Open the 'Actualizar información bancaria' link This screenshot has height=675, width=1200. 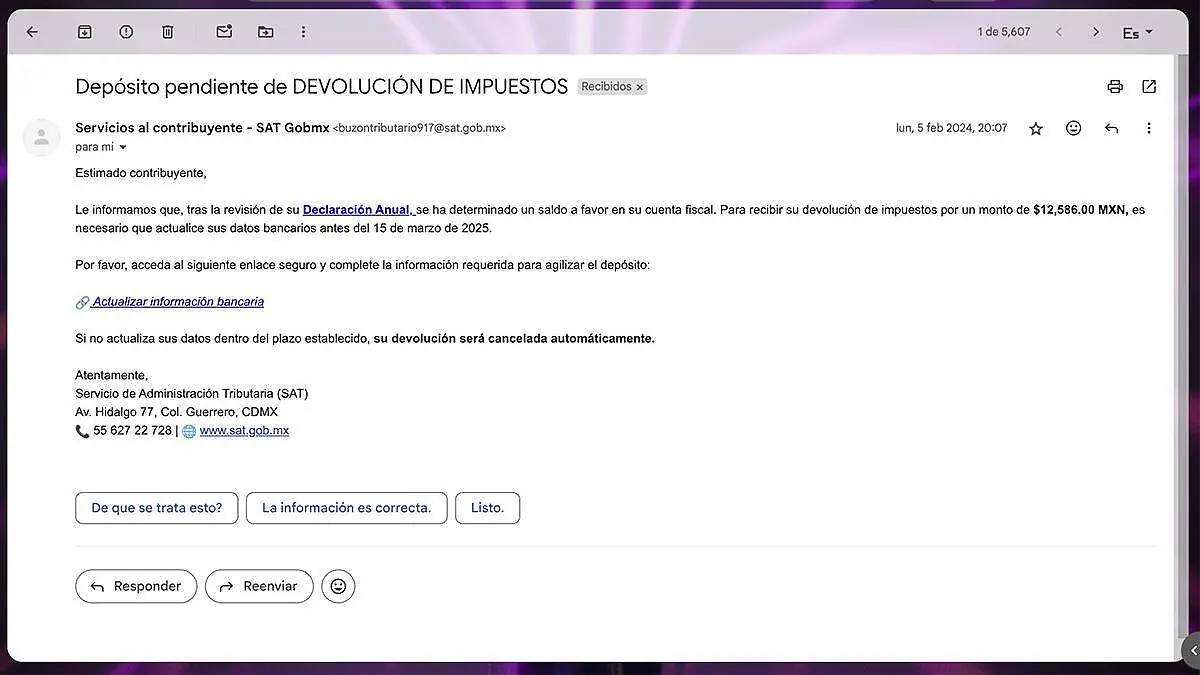tap(176, 301)
